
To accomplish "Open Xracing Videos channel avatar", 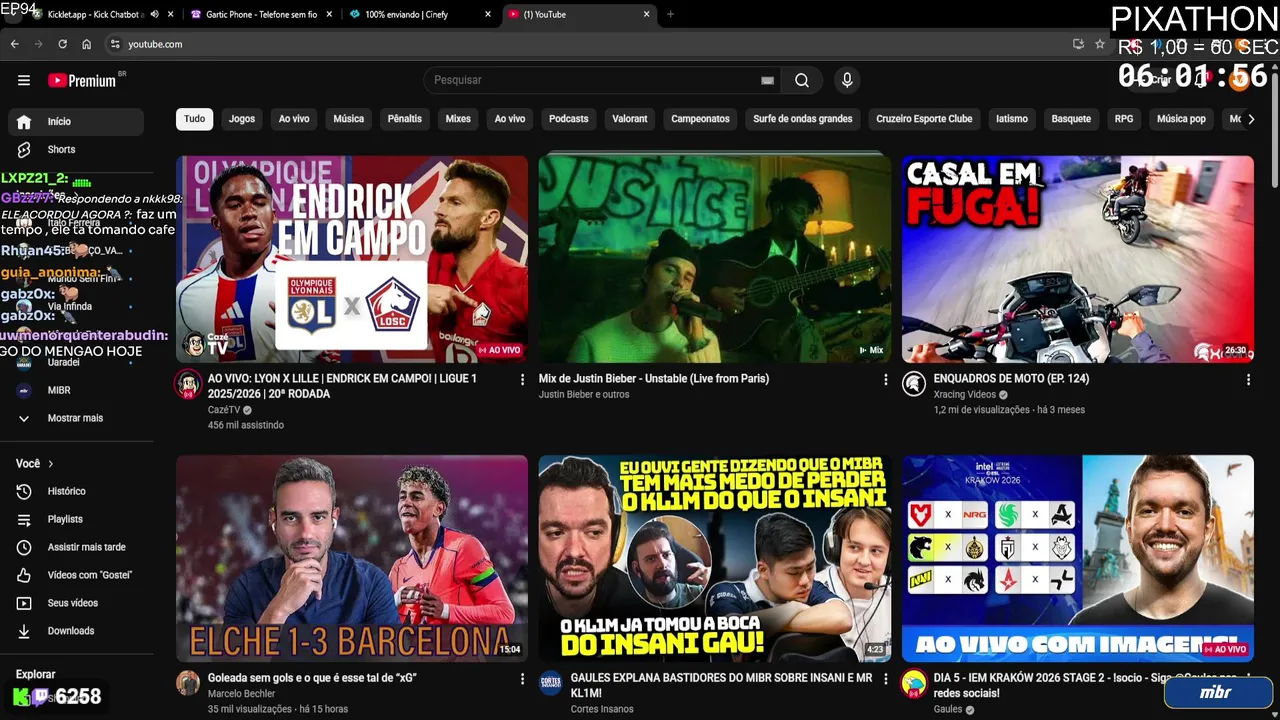I will point(914,385).
